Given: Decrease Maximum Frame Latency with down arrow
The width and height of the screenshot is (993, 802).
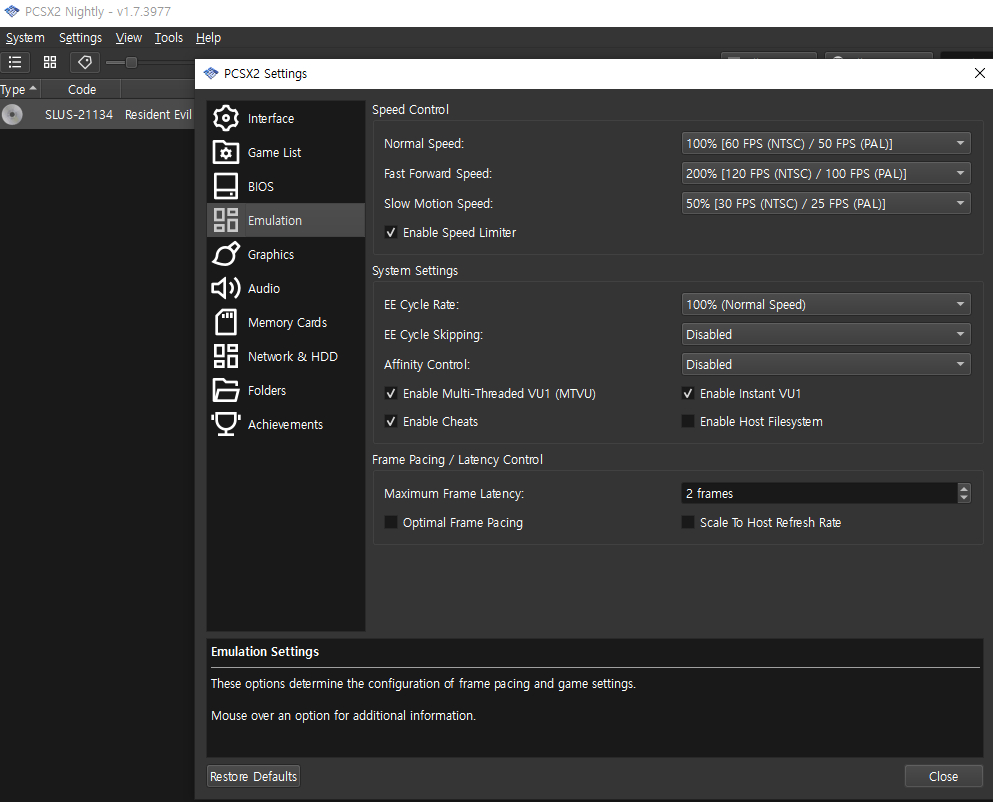Looking at the screenshot, I should pos(964,498).
